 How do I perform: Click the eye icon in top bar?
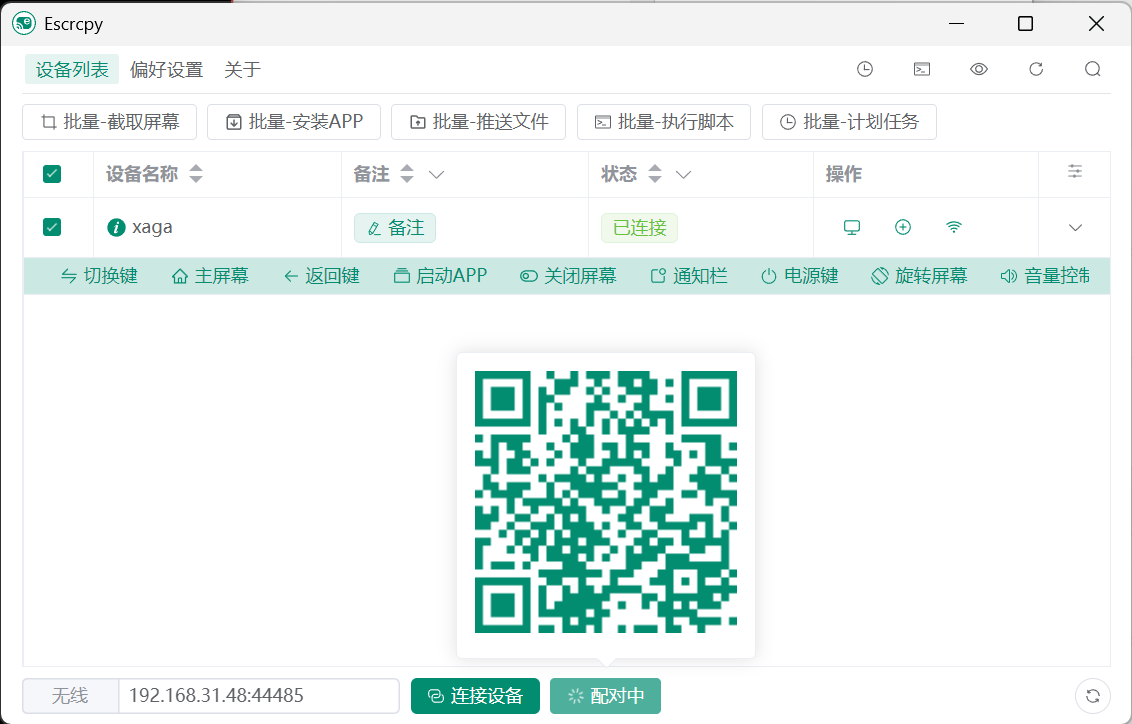979,69
